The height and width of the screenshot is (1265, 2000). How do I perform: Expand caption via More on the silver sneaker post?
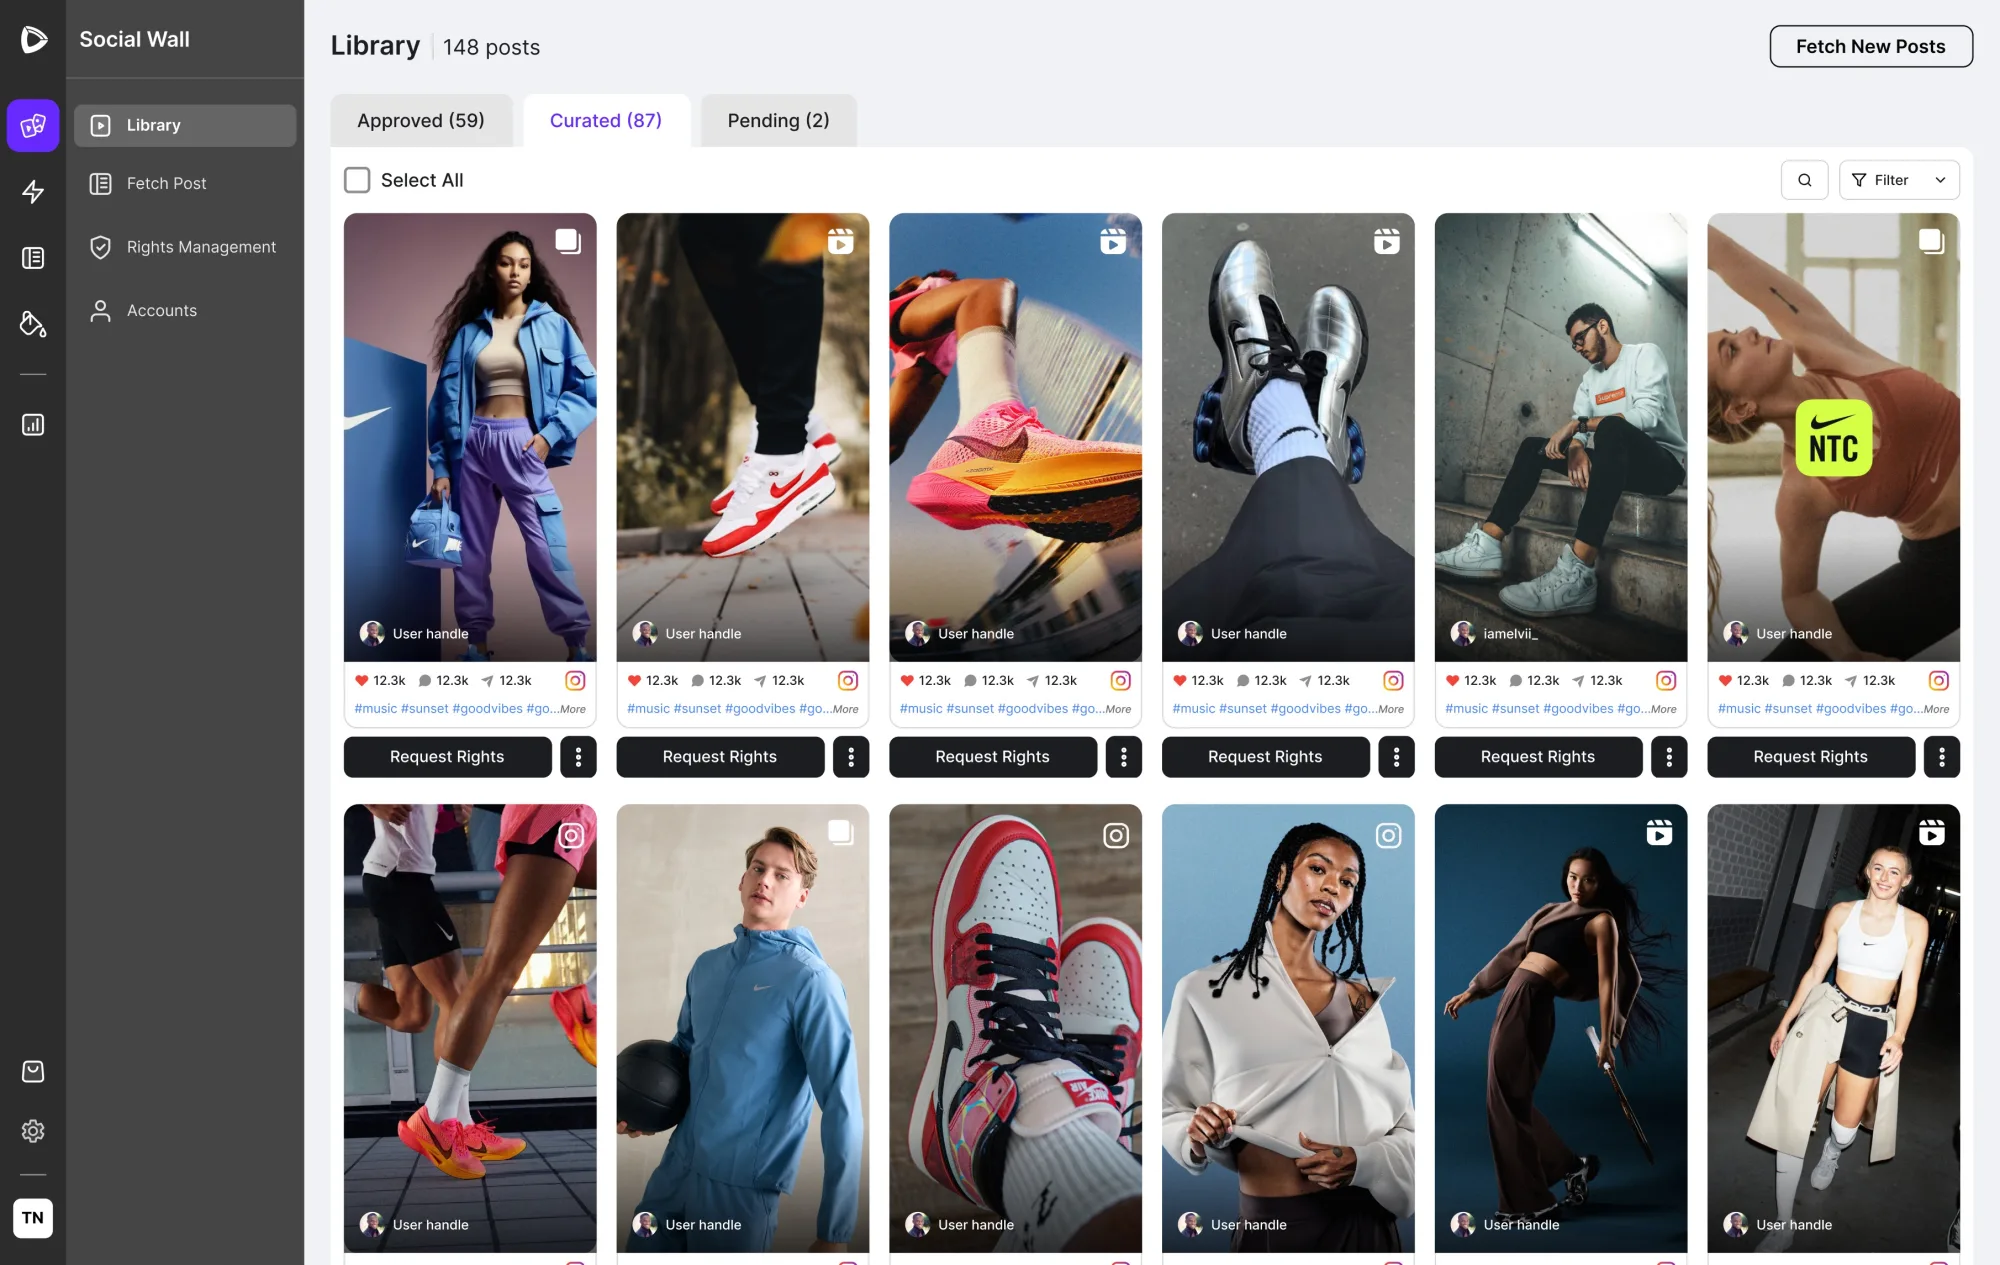pos(1391,709)
